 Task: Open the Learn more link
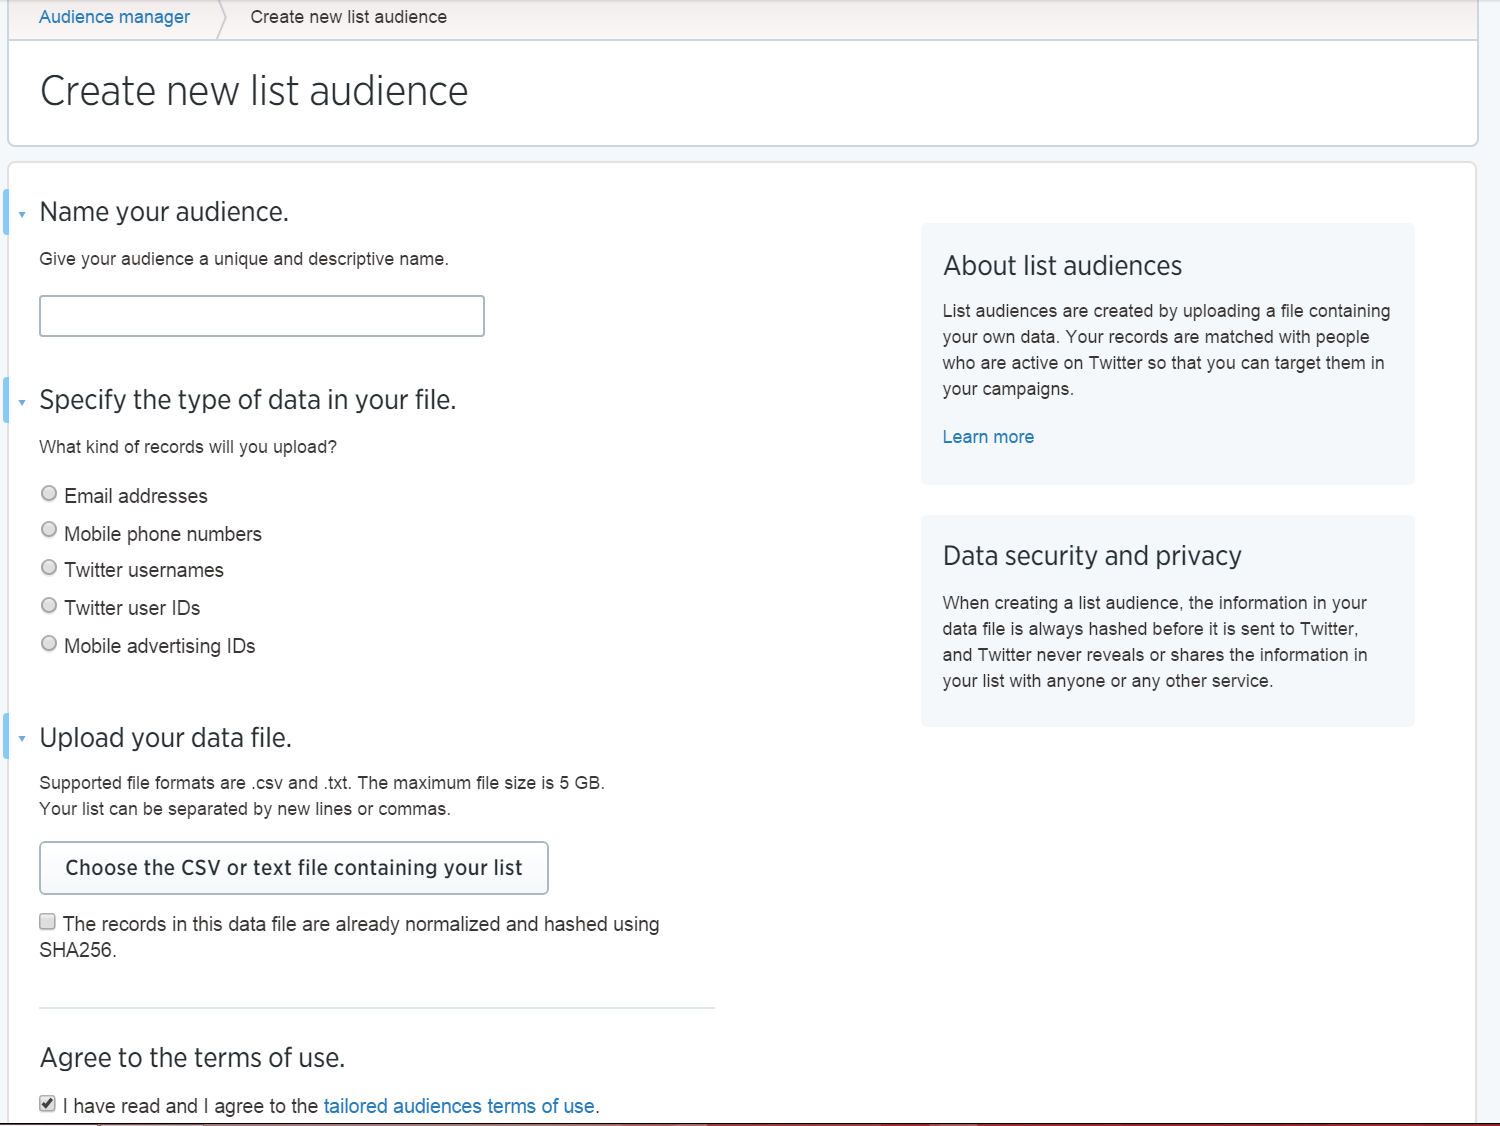coord(988,437)
